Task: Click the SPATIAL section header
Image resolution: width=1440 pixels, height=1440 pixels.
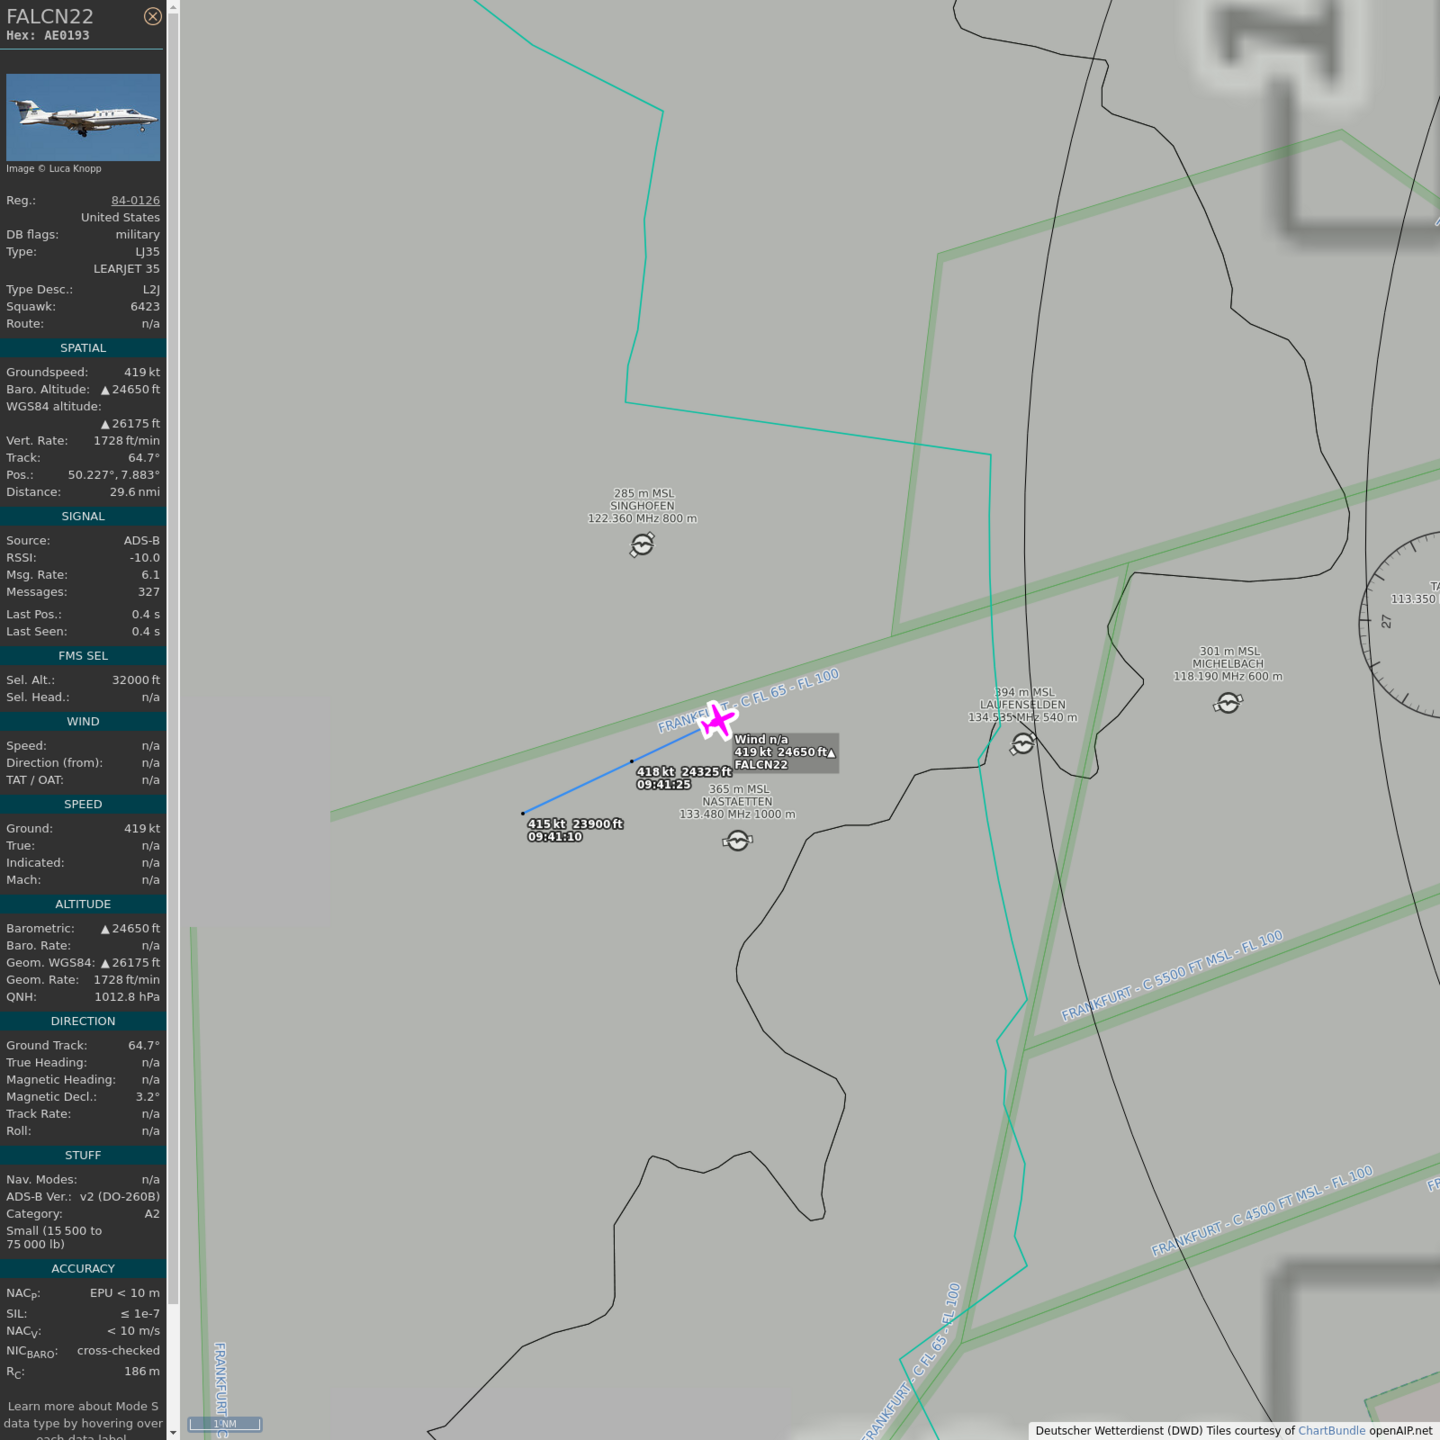Action: (x=83, y=348)
